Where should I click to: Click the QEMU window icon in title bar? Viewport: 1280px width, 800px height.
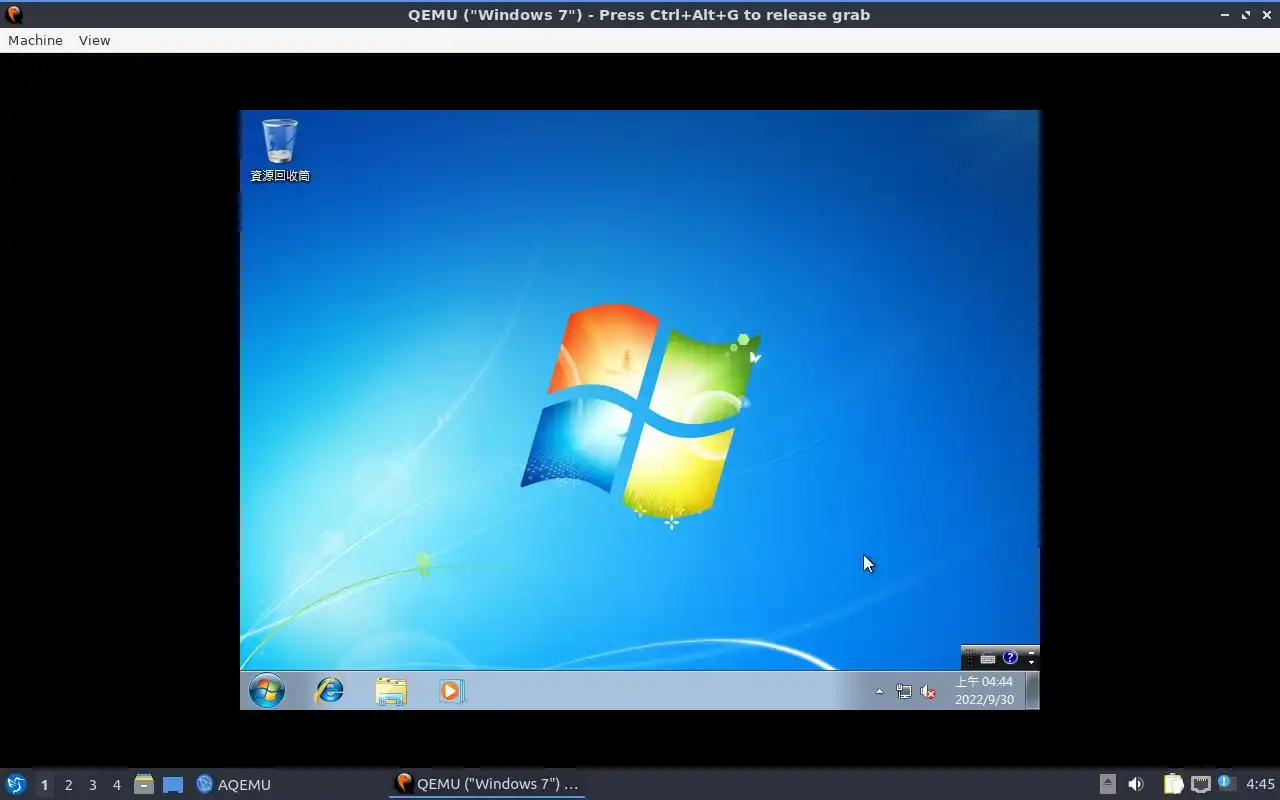[14, 15]
